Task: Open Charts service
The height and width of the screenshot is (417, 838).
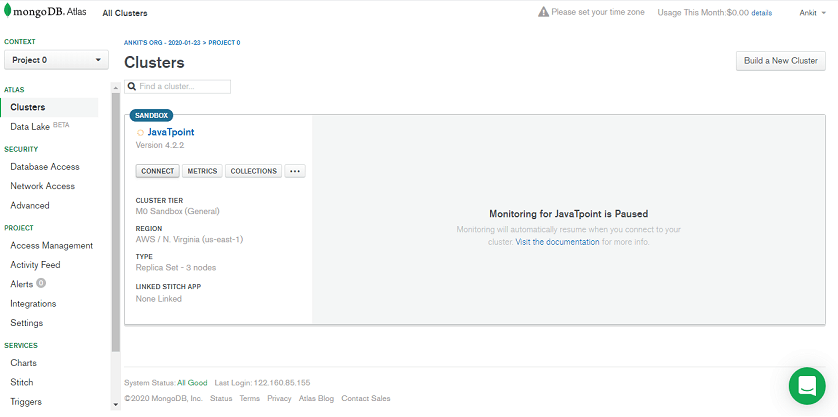Action: click(24, 362)
